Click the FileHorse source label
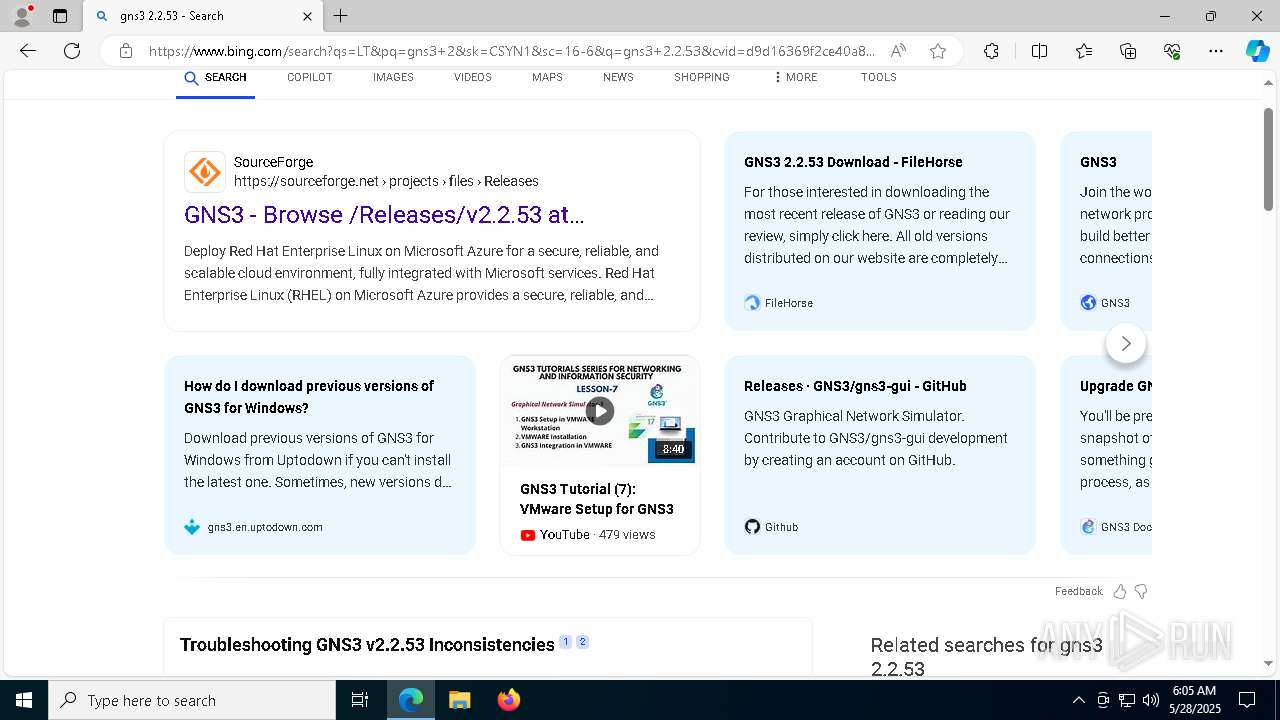Image resolution: width=1280 pixels, height=720 pixels. 789,303
